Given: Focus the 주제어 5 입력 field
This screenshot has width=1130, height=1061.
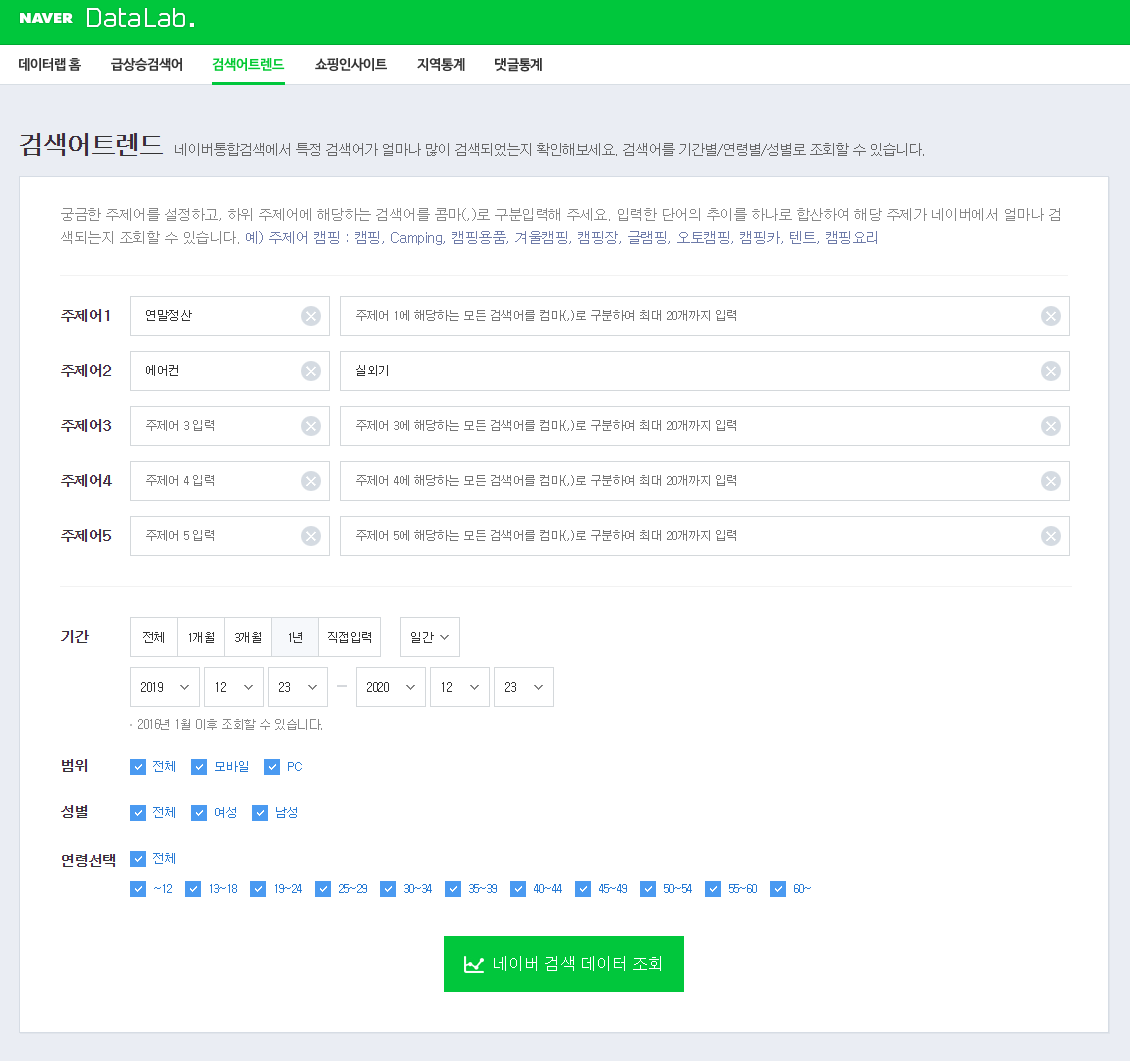Looking at the screenshot, I should coord(230,536).
